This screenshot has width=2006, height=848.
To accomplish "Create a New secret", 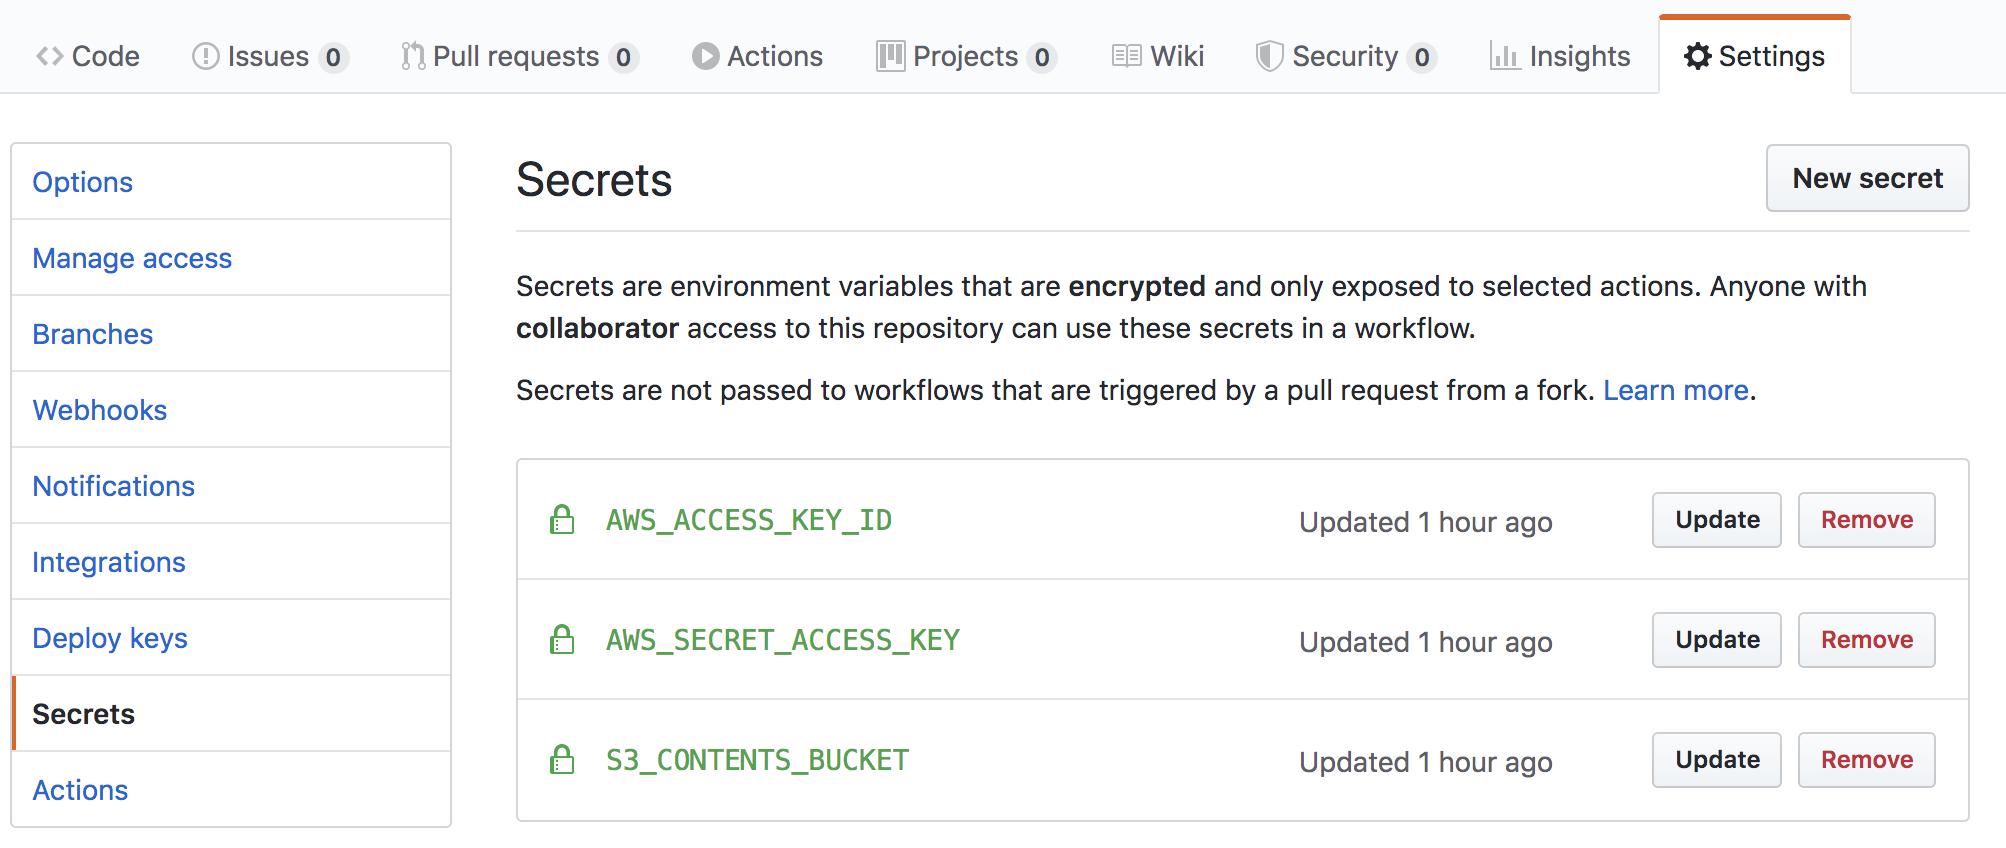I will pos(1867,179).
